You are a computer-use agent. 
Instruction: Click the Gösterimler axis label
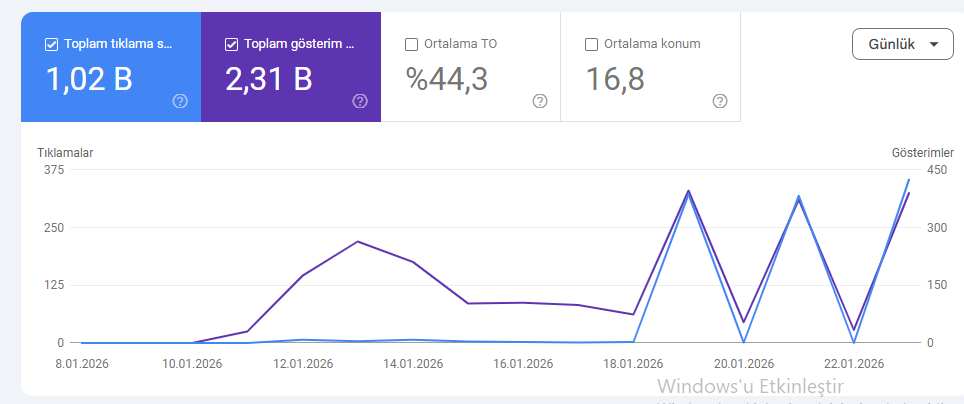[923, 152]
